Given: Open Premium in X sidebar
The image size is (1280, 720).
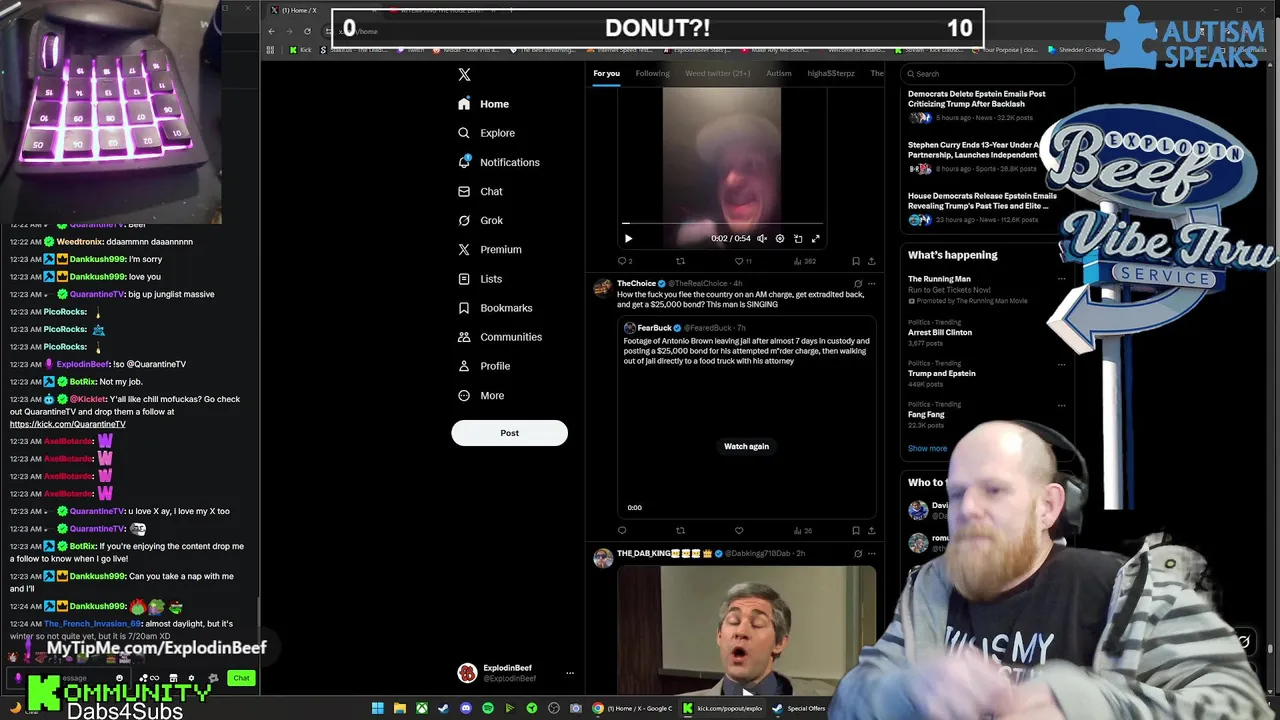Looking at the screenshot, I should [490, 249].
